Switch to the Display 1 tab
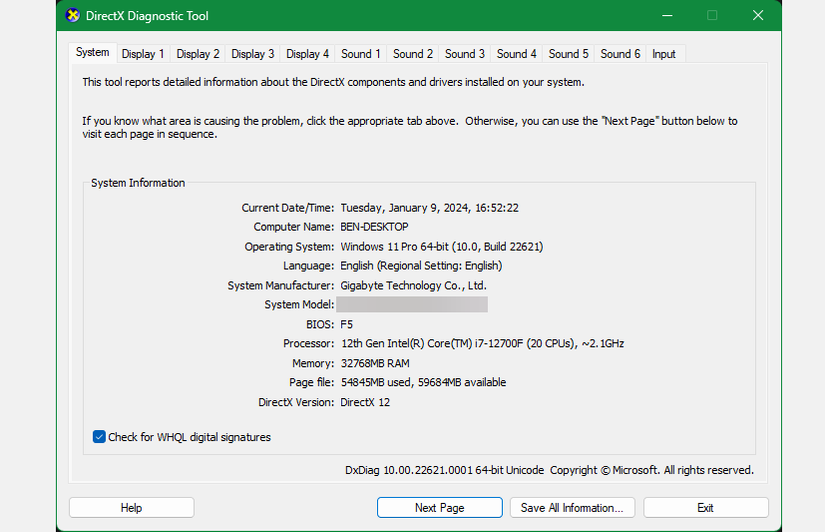 pyautogui.click(x=143, y=54)
